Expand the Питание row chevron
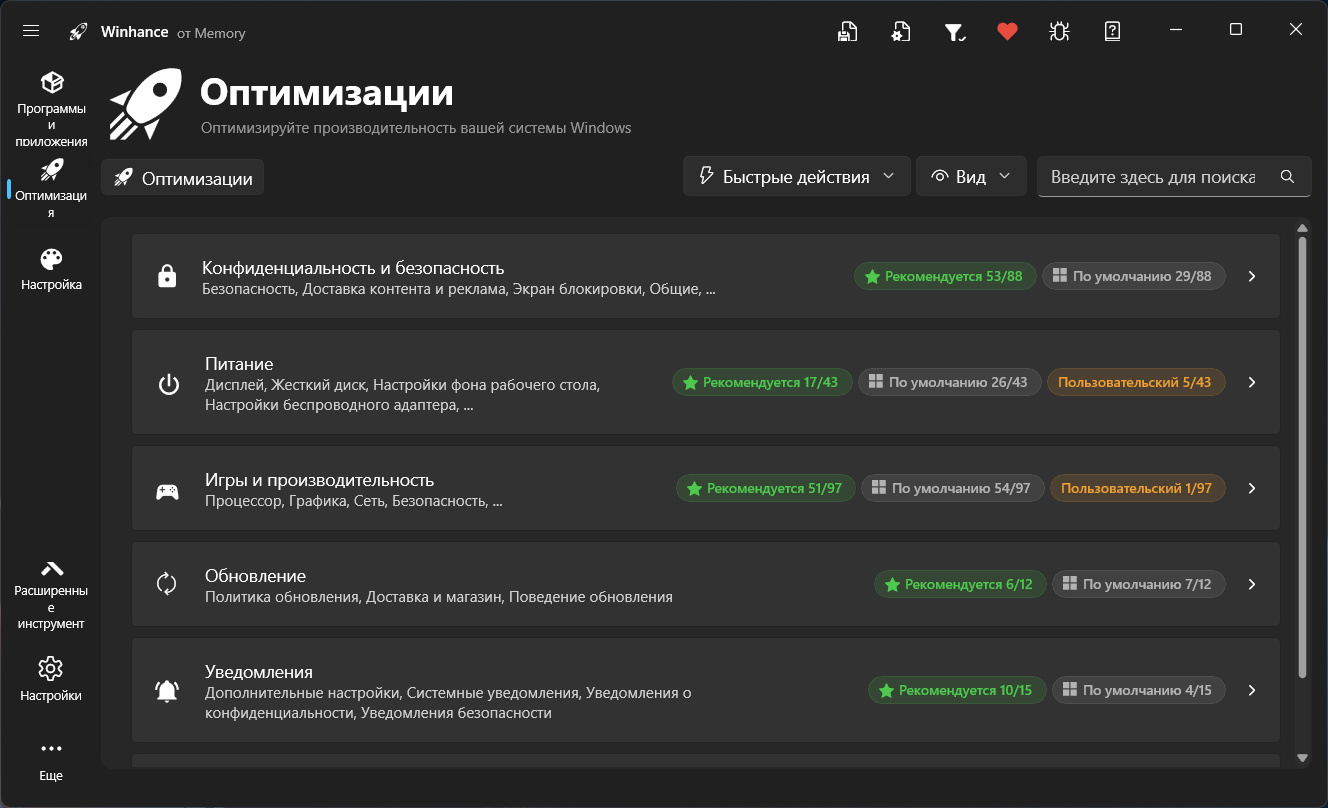 point(1252,382)
